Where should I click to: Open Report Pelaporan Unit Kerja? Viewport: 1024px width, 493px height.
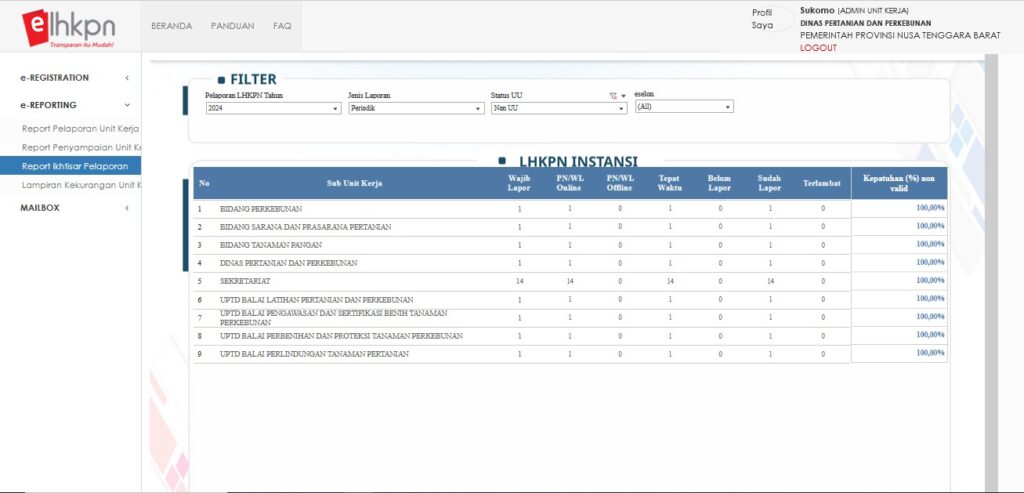coord(80,129)
